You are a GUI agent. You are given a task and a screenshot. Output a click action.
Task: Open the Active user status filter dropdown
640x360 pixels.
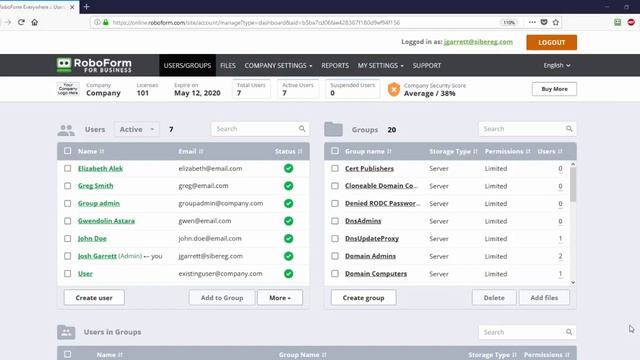pos(137,129)
